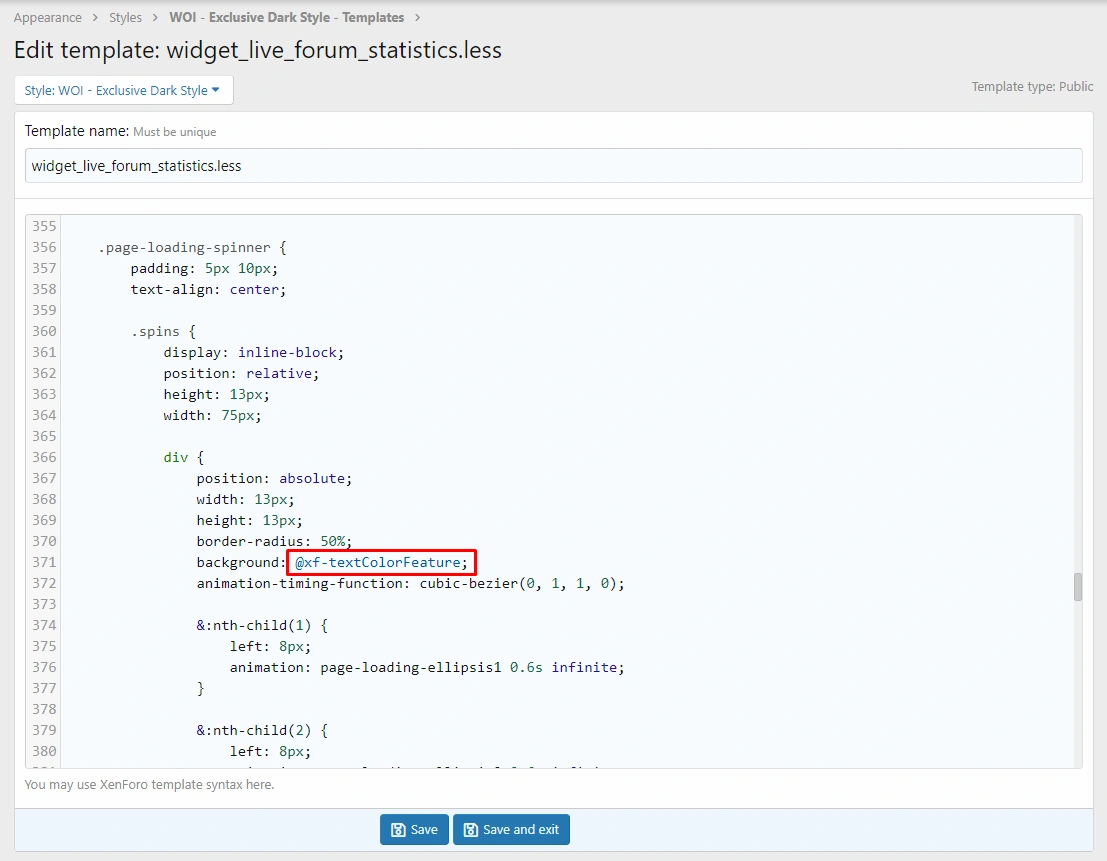
Task: Focus the Template name input field
Action: pos(553,166)
